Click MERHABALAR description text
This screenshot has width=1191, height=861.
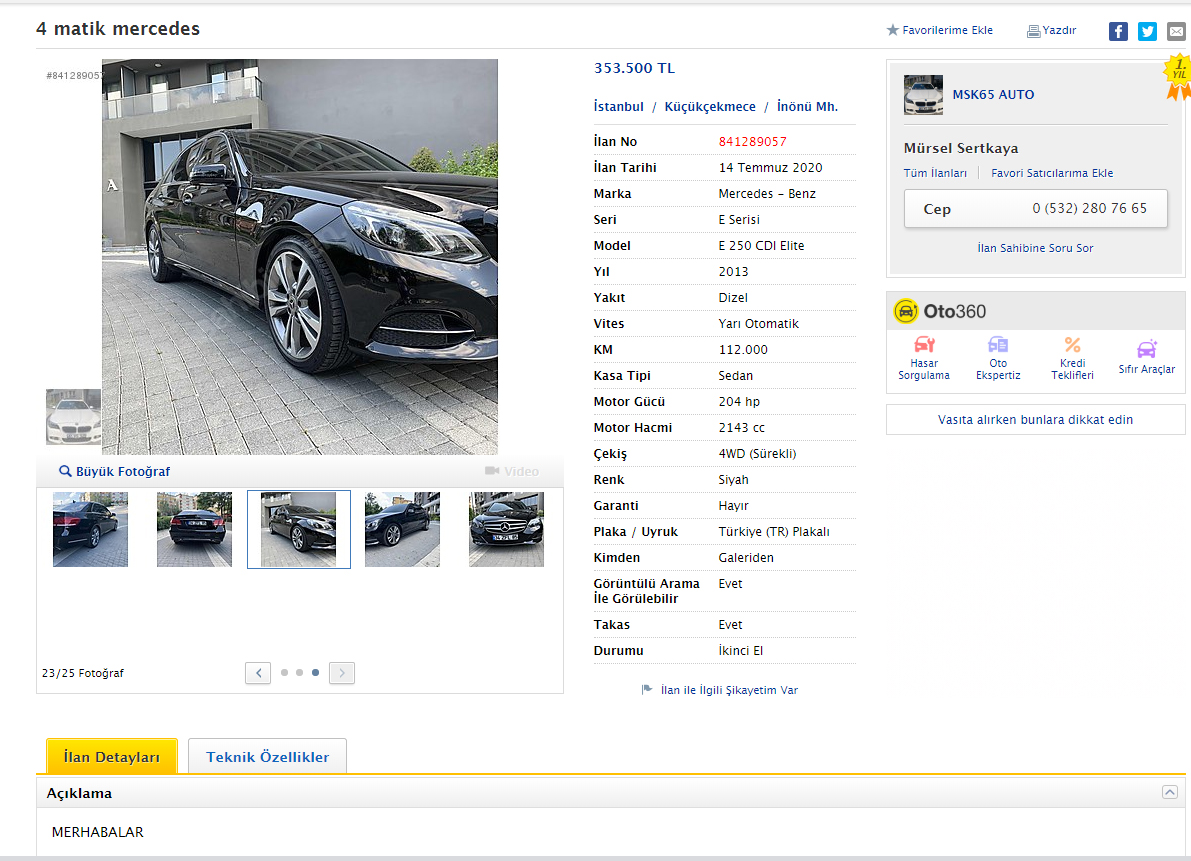97,832
